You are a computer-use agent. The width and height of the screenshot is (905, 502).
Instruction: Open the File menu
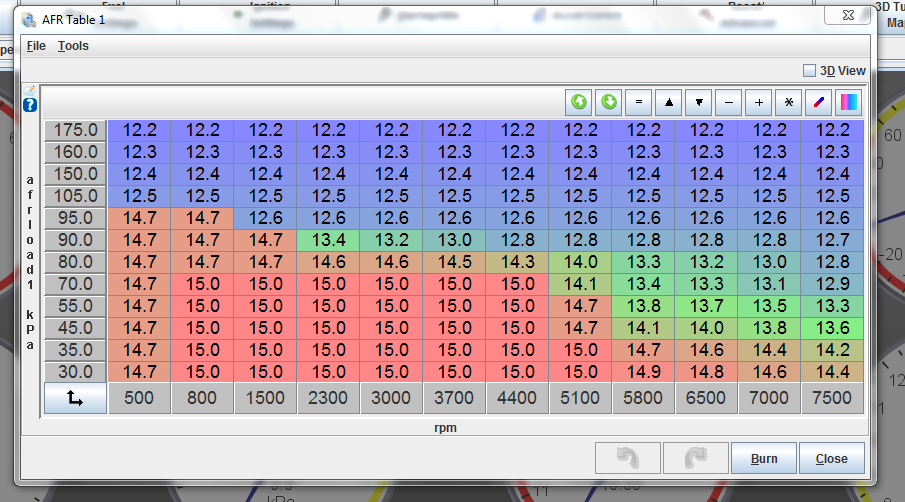point(36,46)
